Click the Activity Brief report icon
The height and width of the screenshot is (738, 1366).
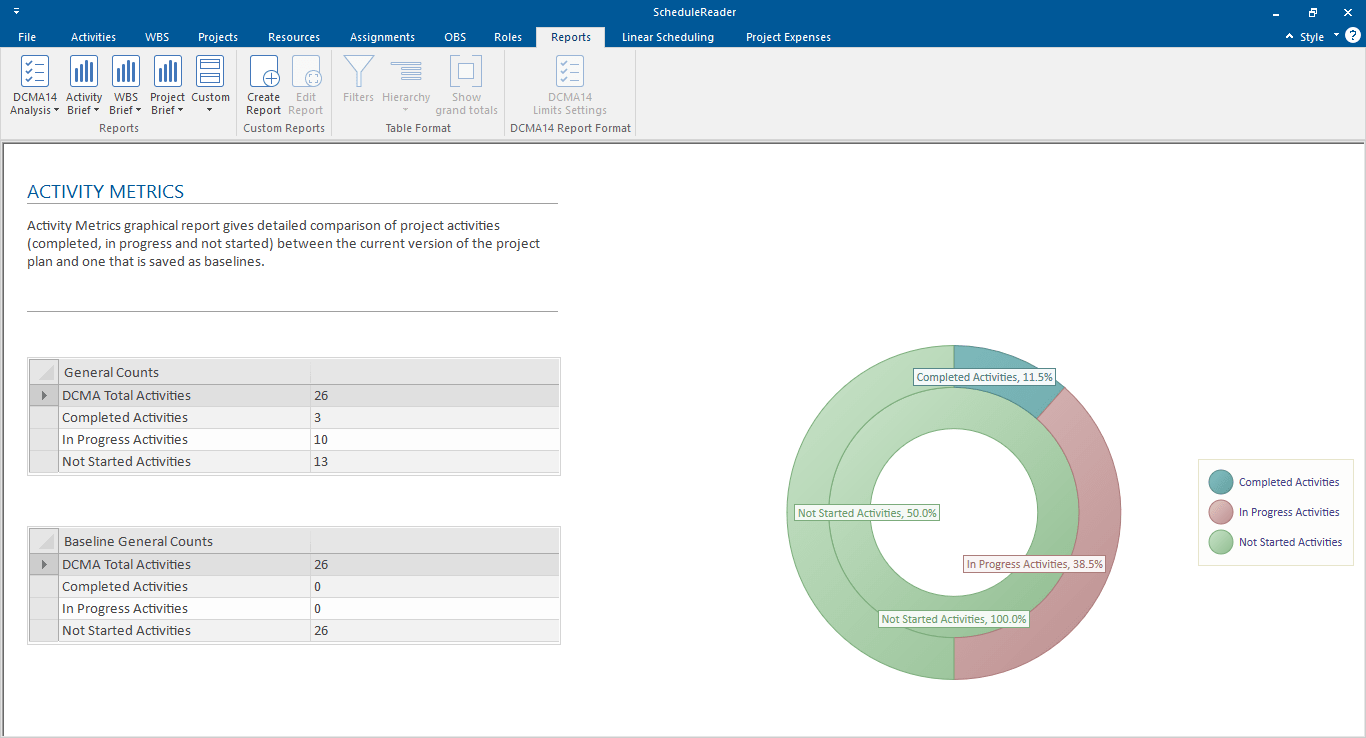click(x=84, y=72)
